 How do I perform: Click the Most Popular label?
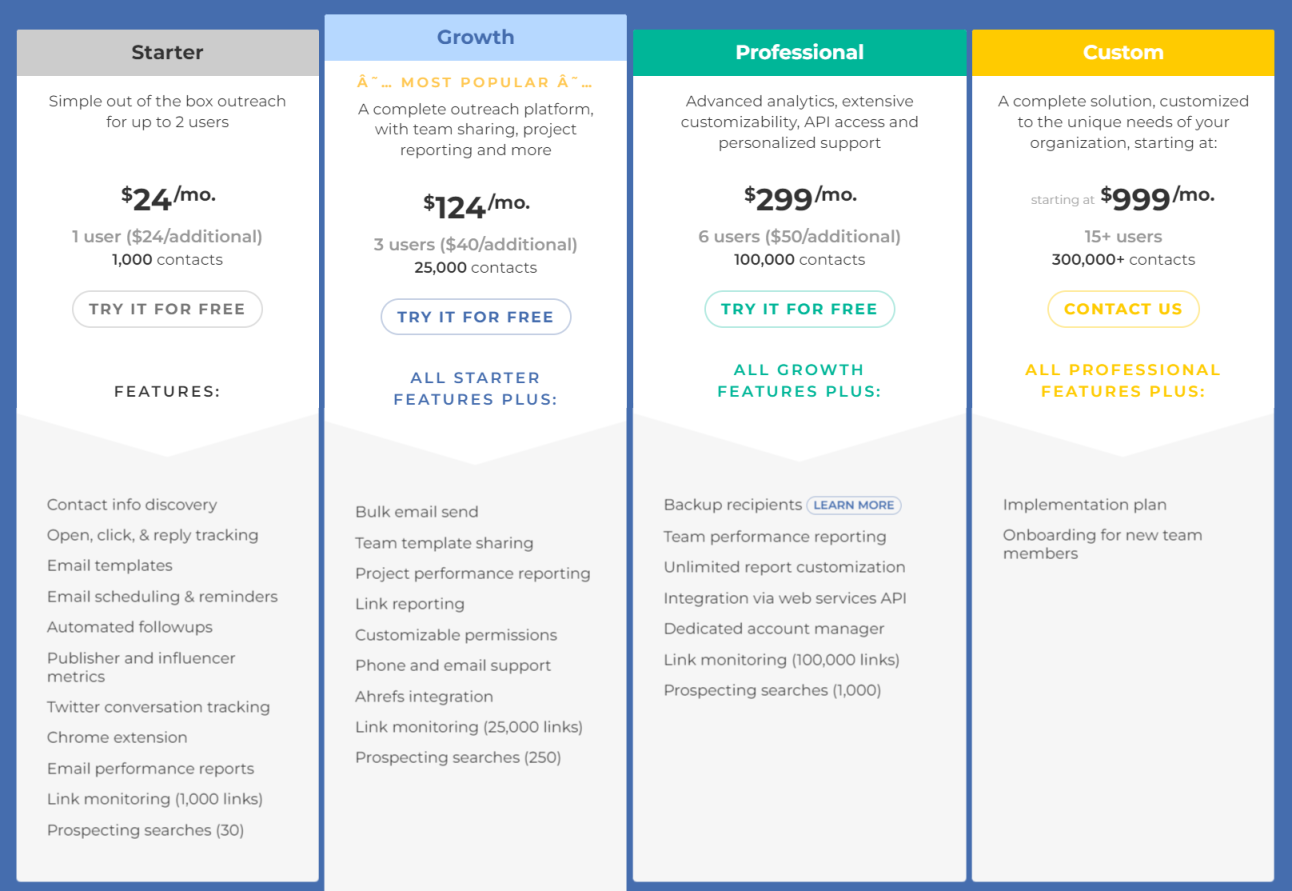pyautogui.click(x=475, y=82)
